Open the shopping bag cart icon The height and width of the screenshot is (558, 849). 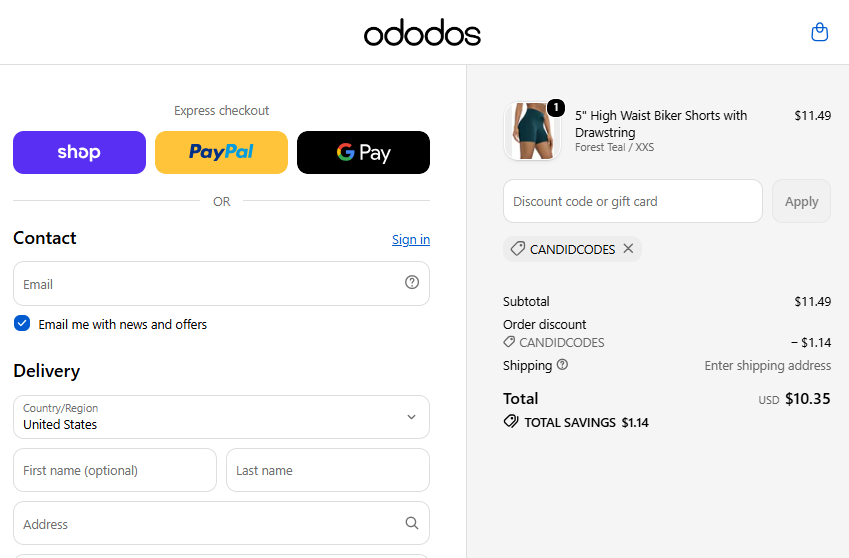pos(819,32)
